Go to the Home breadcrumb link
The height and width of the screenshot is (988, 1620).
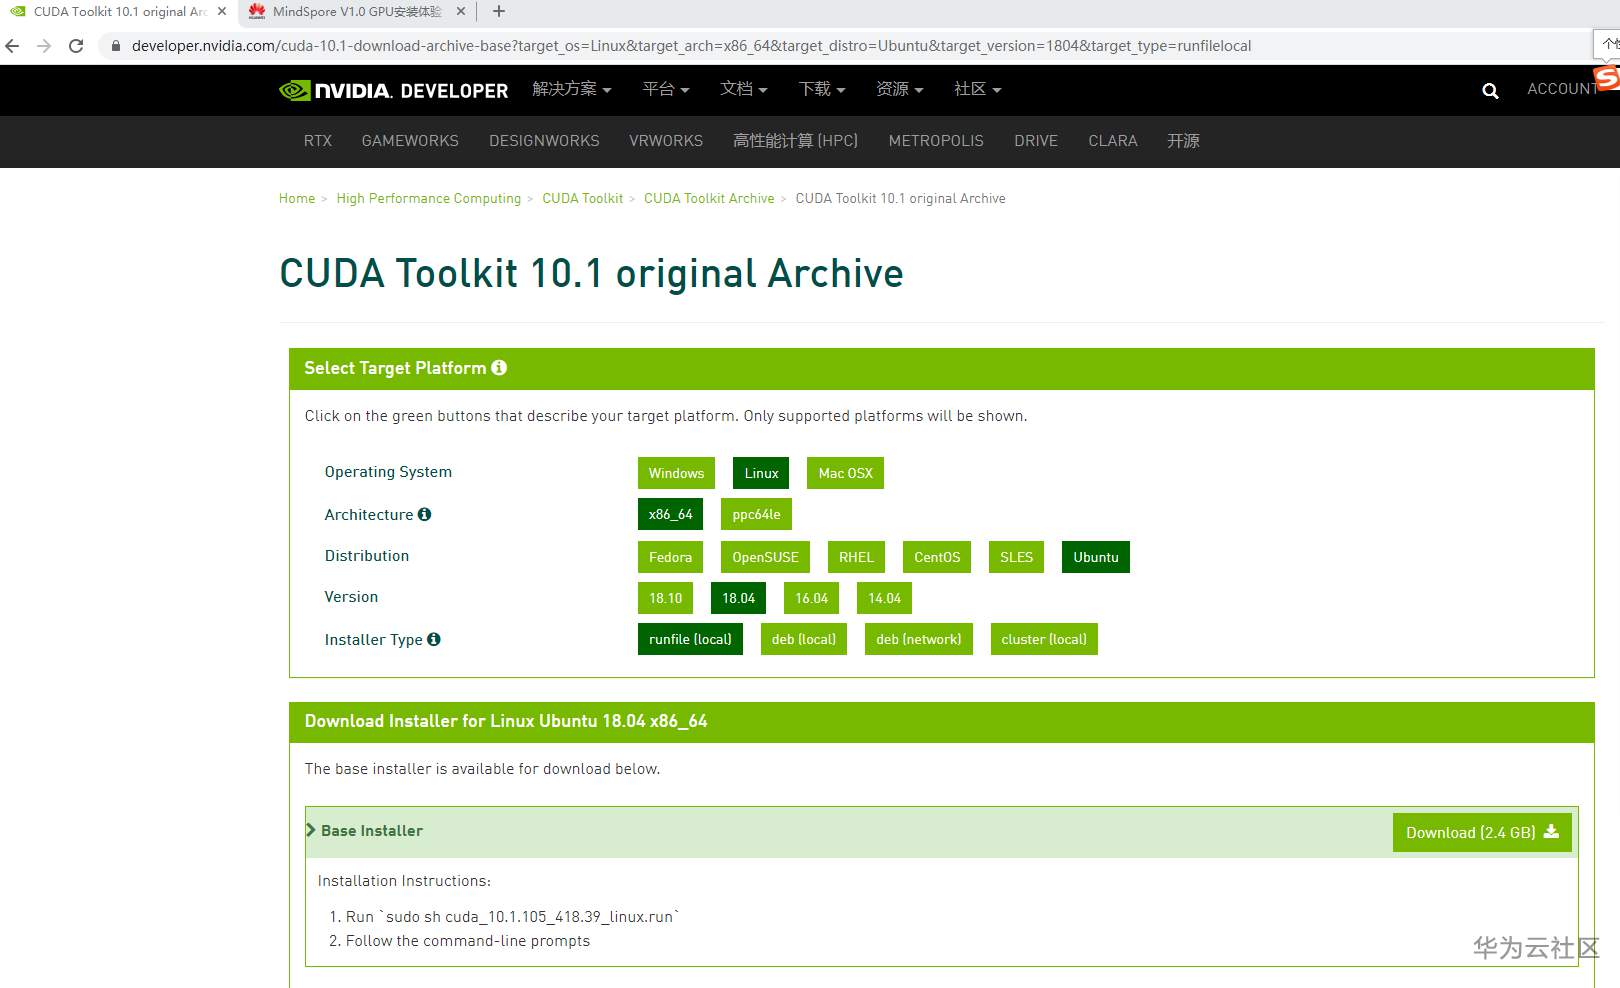(297, 198)
